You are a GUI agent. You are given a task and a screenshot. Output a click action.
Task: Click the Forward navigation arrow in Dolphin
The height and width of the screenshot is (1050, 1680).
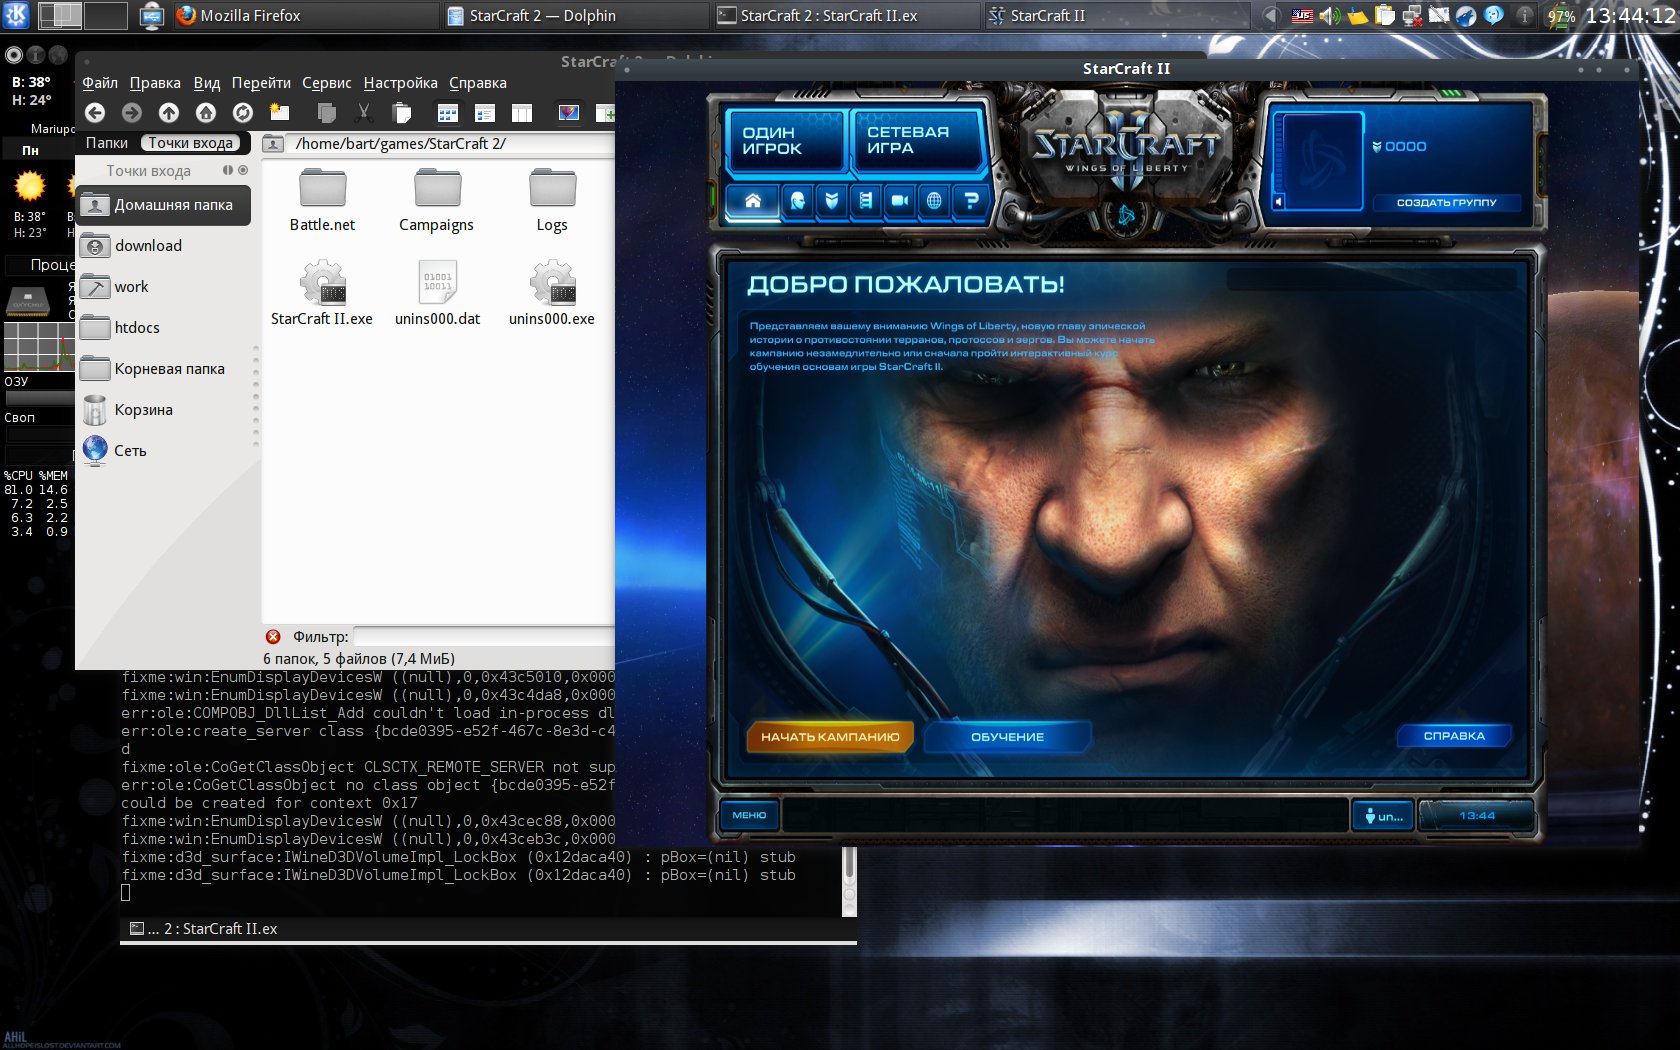(132, 113)
